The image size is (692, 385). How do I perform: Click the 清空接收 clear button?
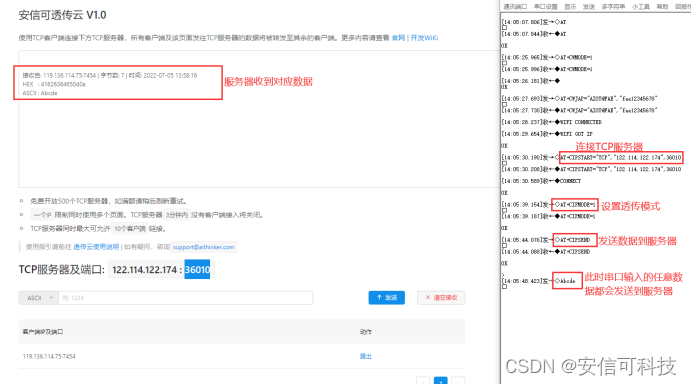pyautogui.click(x=441, y=298)
